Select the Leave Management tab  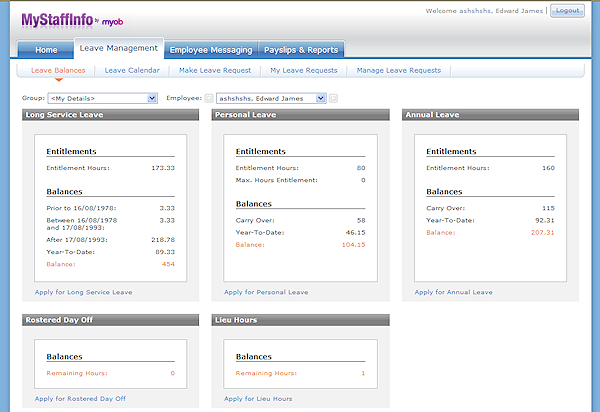point(118,48)
